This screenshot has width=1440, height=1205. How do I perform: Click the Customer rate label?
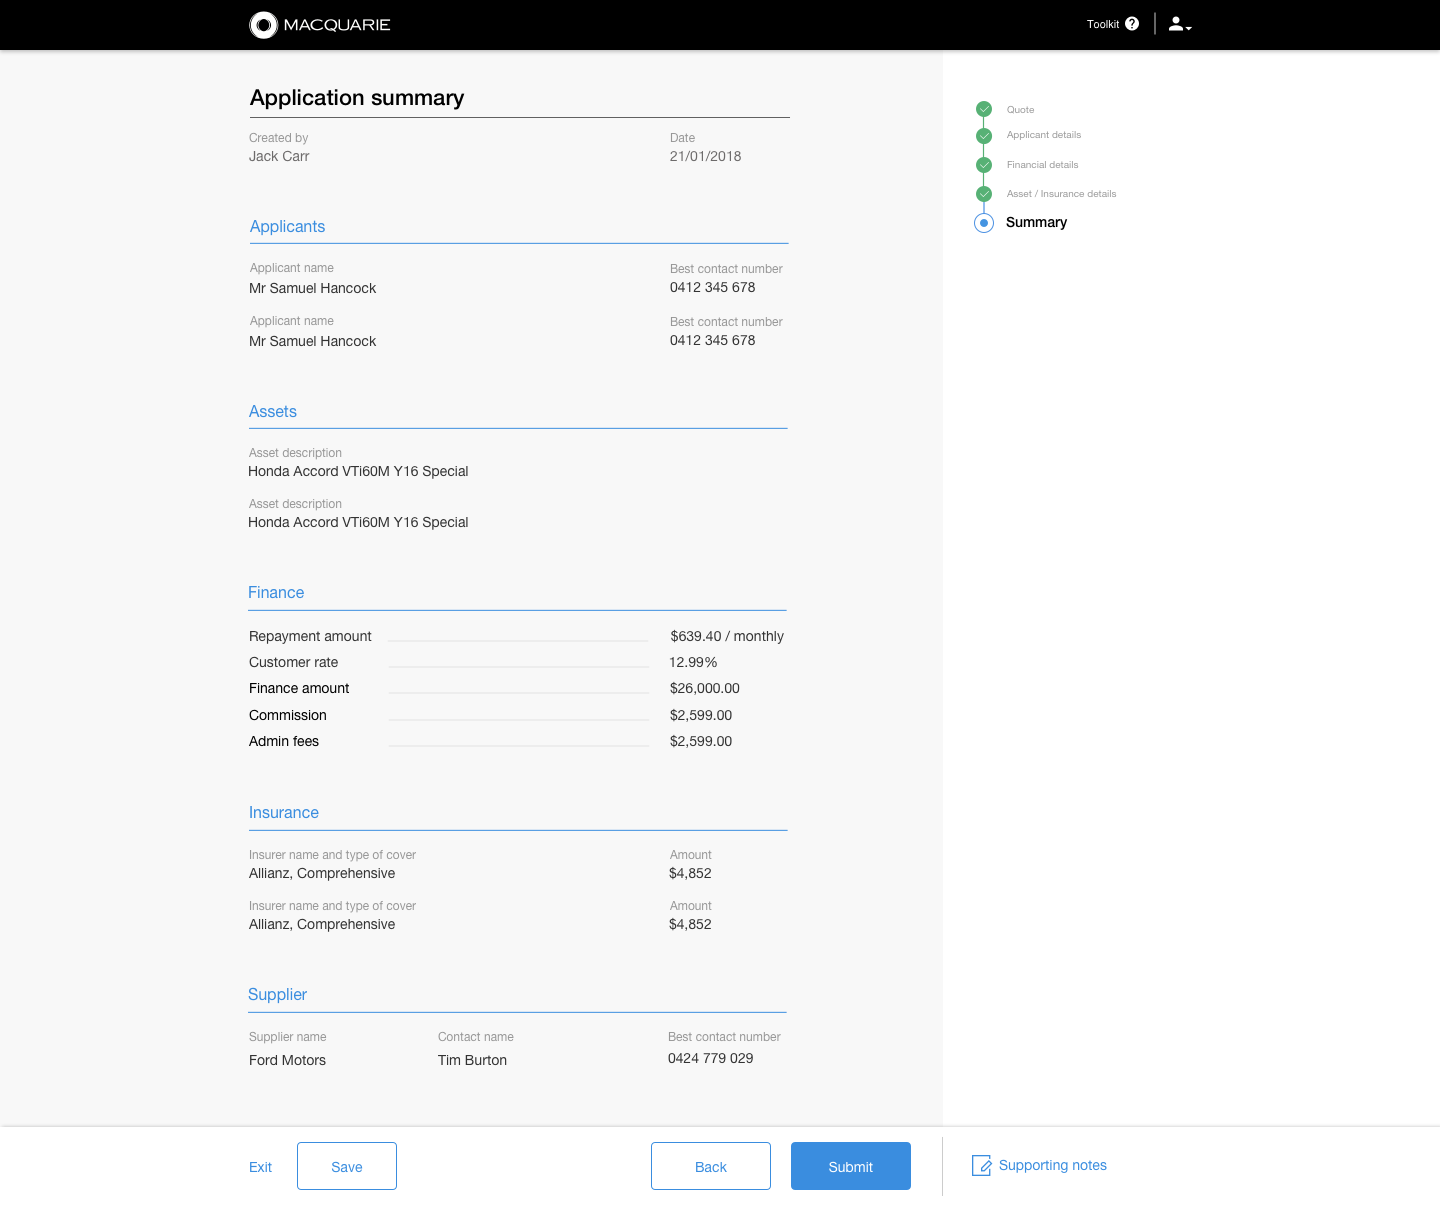293,662
